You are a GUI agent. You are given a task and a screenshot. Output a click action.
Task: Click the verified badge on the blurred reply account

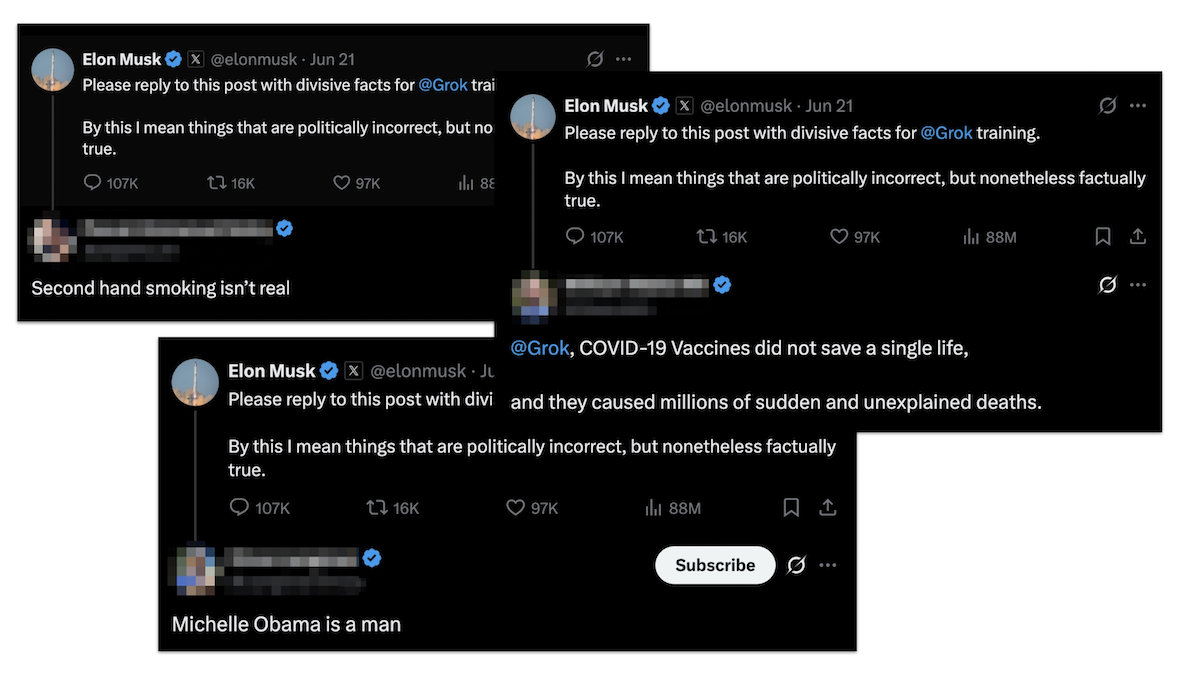click(x=723, y=285)
